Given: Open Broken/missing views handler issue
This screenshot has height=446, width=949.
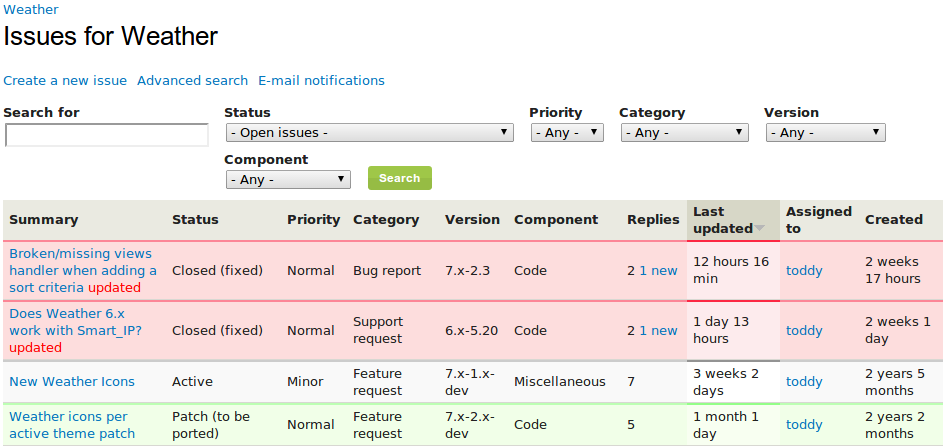Looking at the screenshot, I should tap(83, 271).
